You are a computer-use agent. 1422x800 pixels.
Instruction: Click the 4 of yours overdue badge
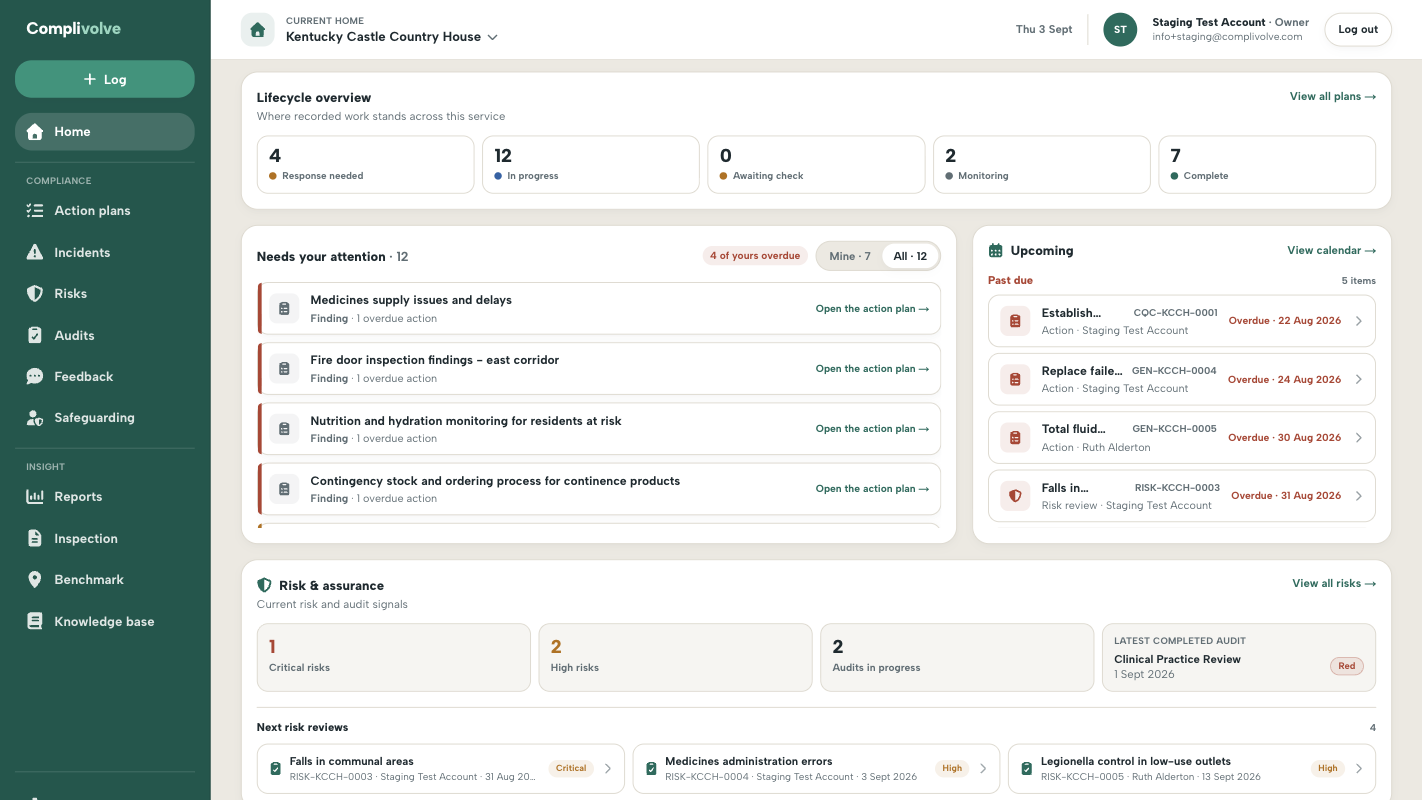tap(755, 256)
